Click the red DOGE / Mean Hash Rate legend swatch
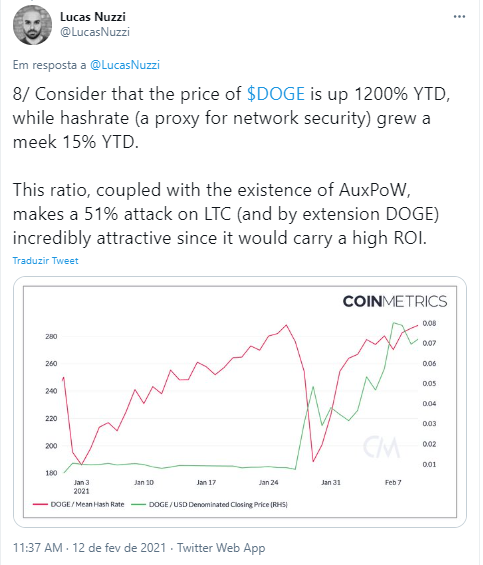The height and width of the screenshot is (565, 483). point(40,504)
